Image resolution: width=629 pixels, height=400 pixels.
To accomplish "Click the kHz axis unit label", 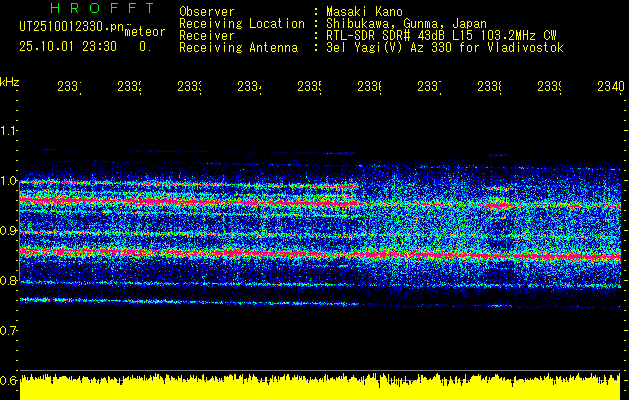I will pyautogui.click(x=10, y=82).
